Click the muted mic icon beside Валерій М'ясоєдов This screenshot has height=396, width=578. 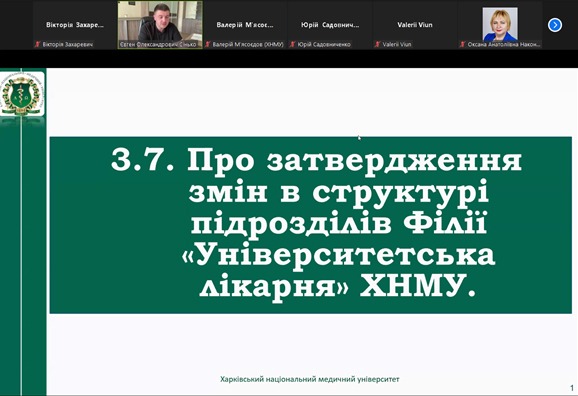click(x=208, y=45)
